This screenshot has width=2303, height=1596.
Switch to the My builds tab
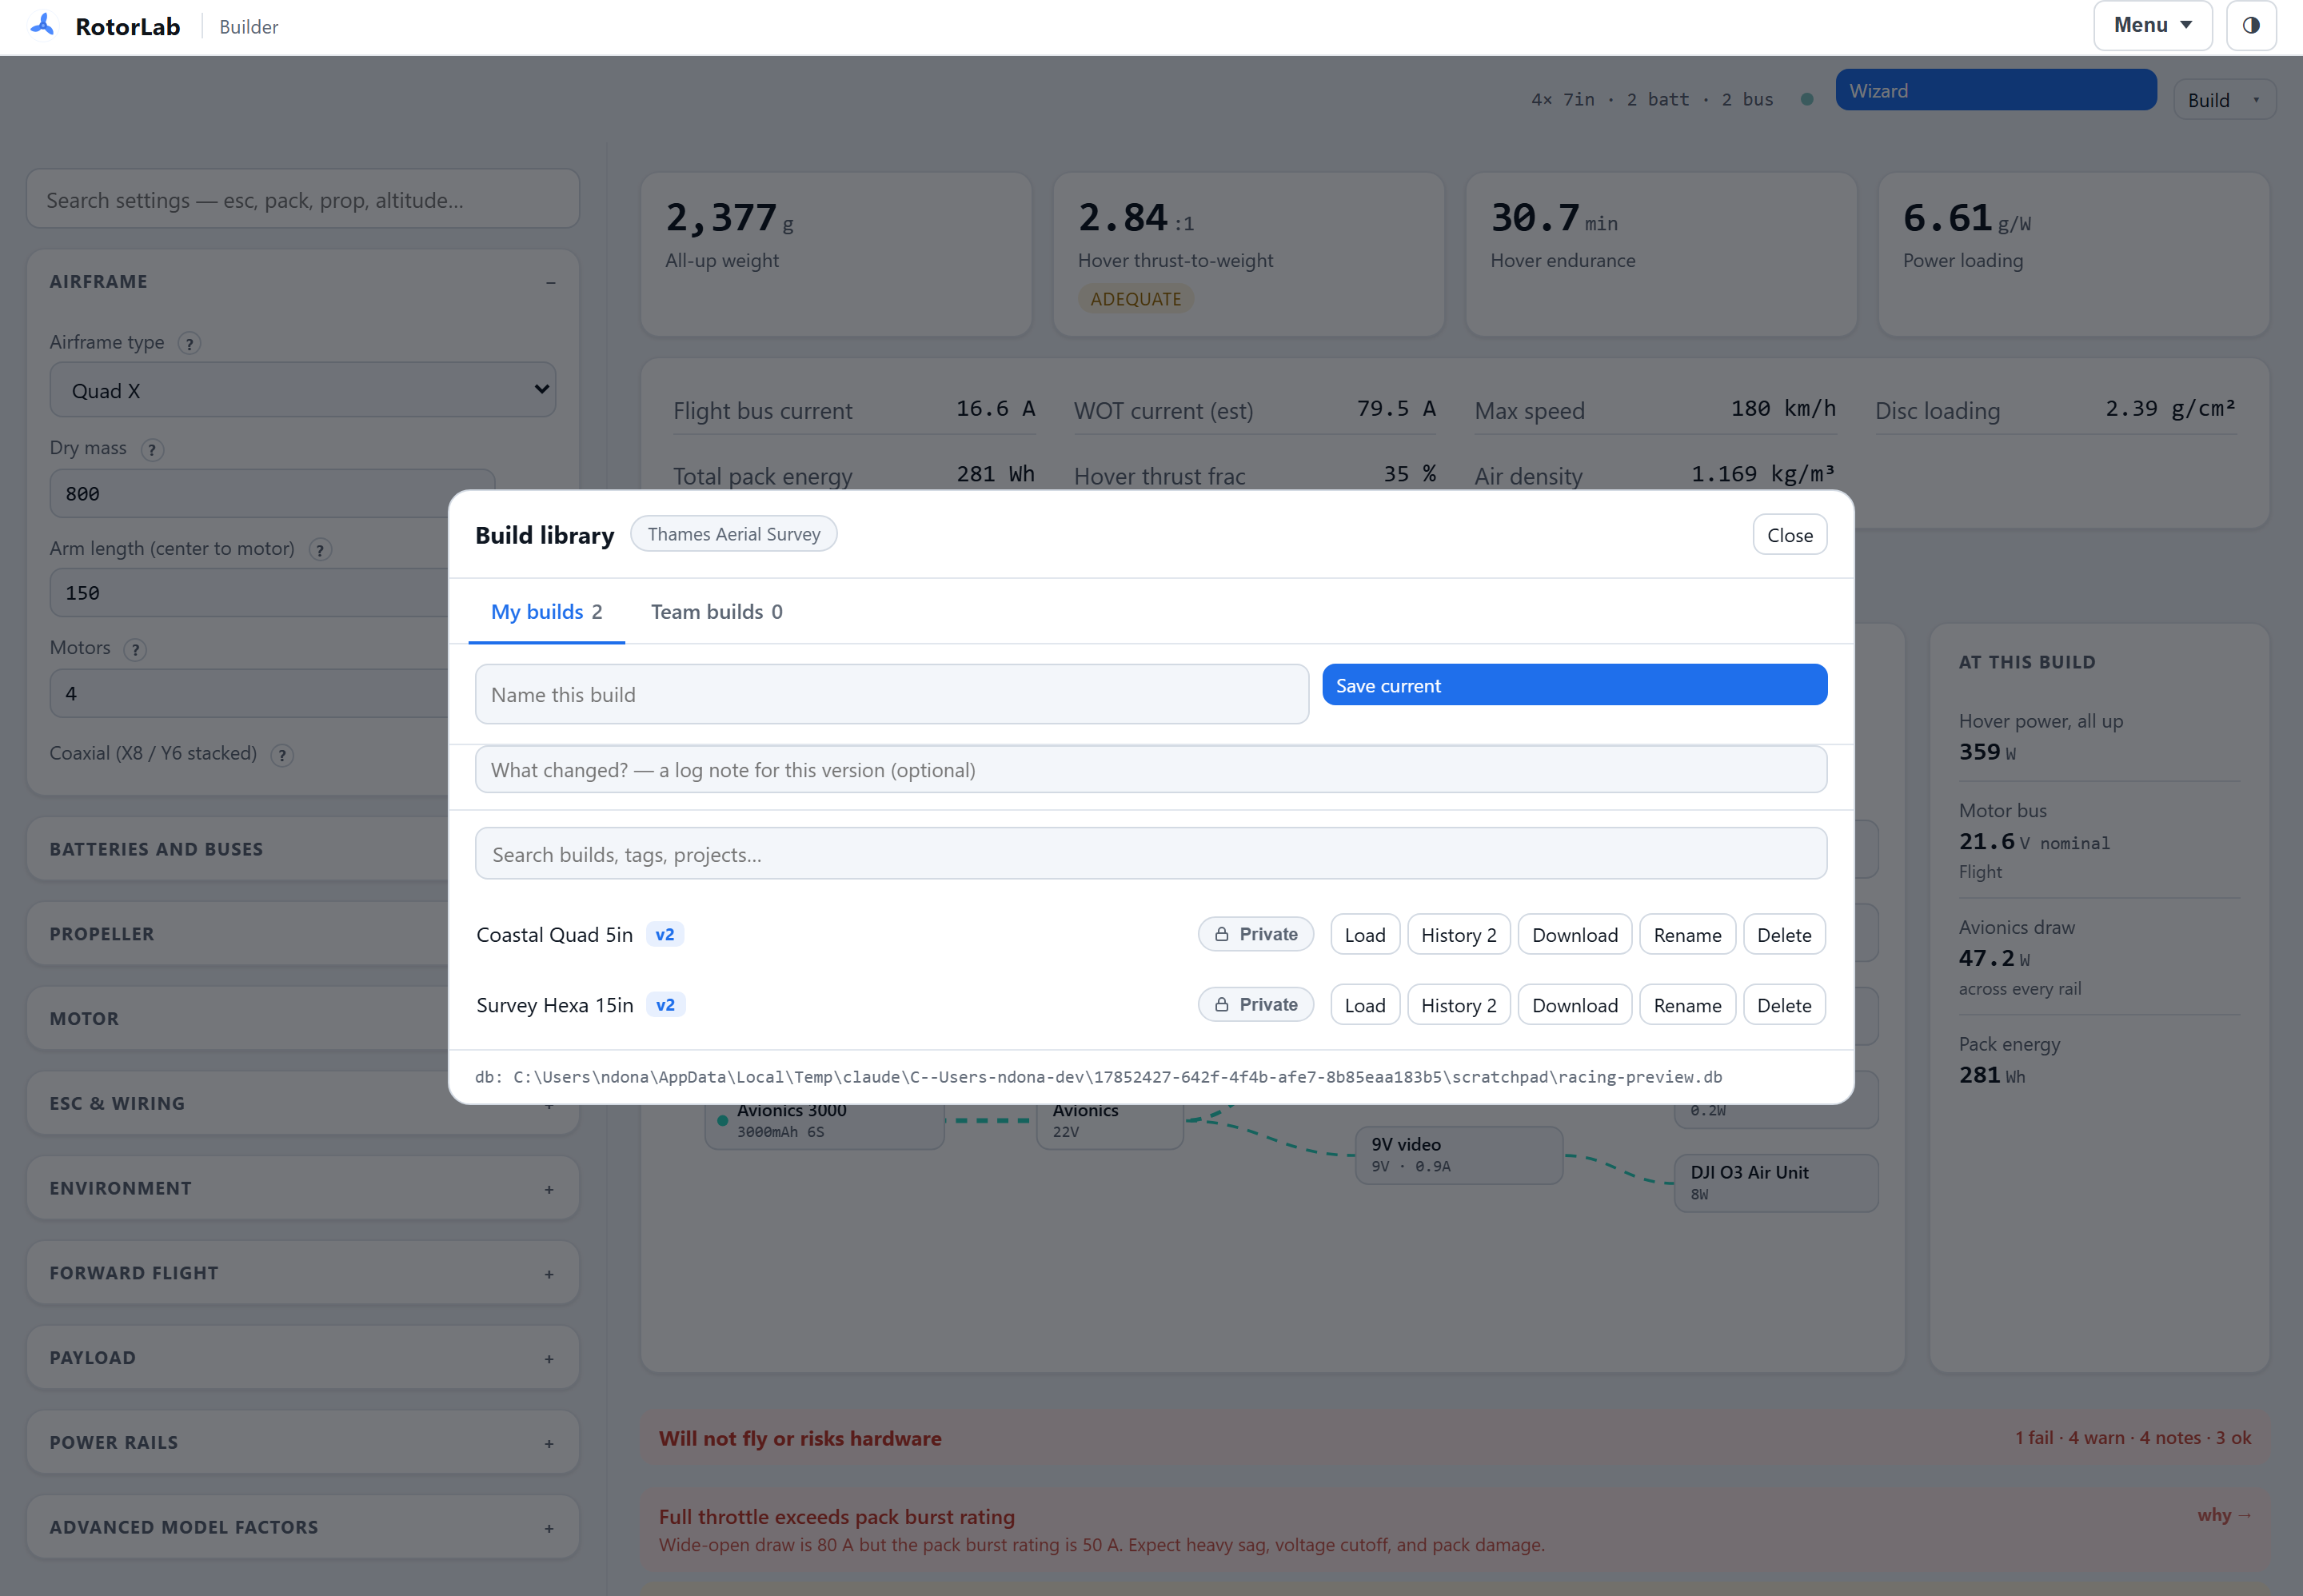pyautogui.click(x=547, y=611)
